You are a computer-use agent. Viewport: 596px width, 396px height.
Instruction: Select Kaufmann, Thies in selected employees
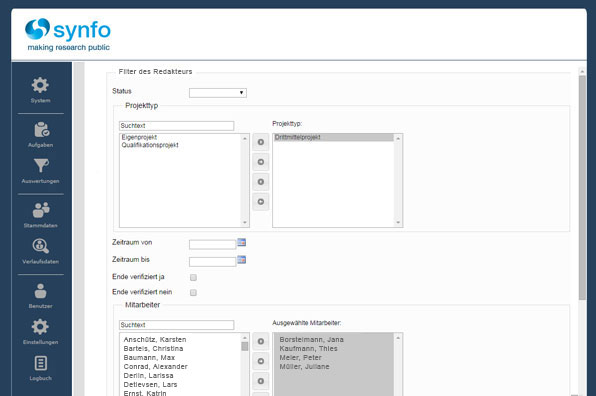tap(309, 348)
